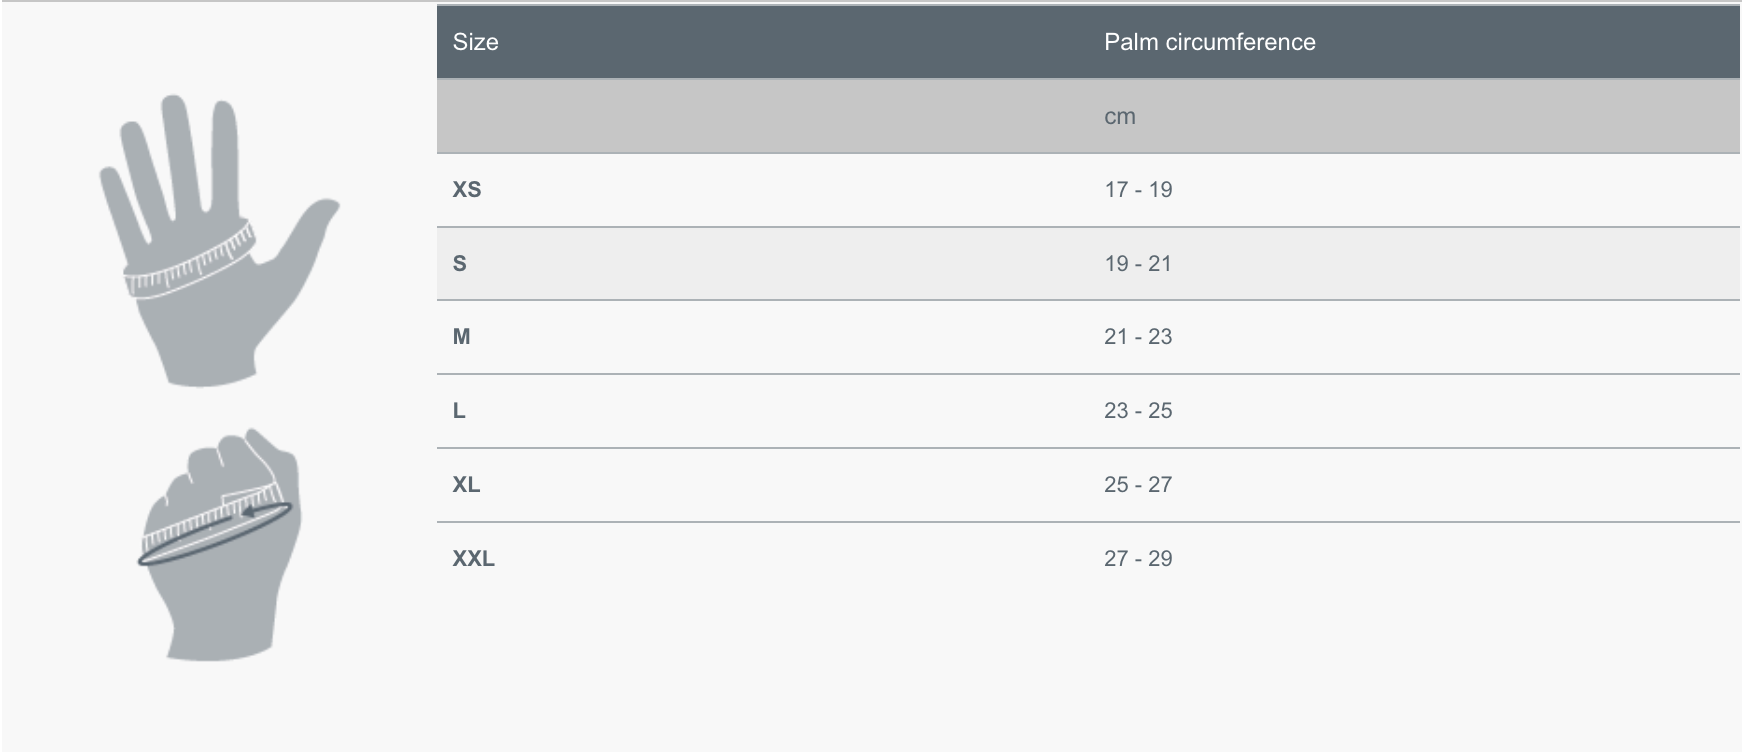
Task: Select the L size row label
Action: tap(459, 411)
